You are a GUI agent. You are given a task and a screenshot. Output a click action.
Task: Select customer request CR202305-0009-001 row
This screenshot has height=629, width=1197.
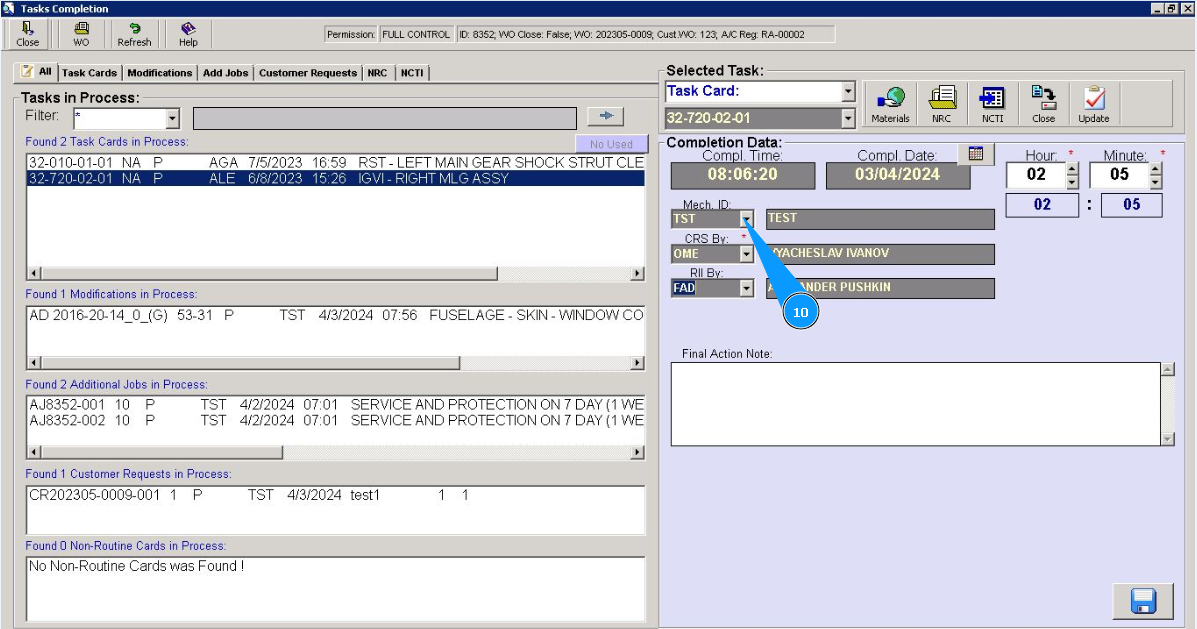click(x=336, y=495)
